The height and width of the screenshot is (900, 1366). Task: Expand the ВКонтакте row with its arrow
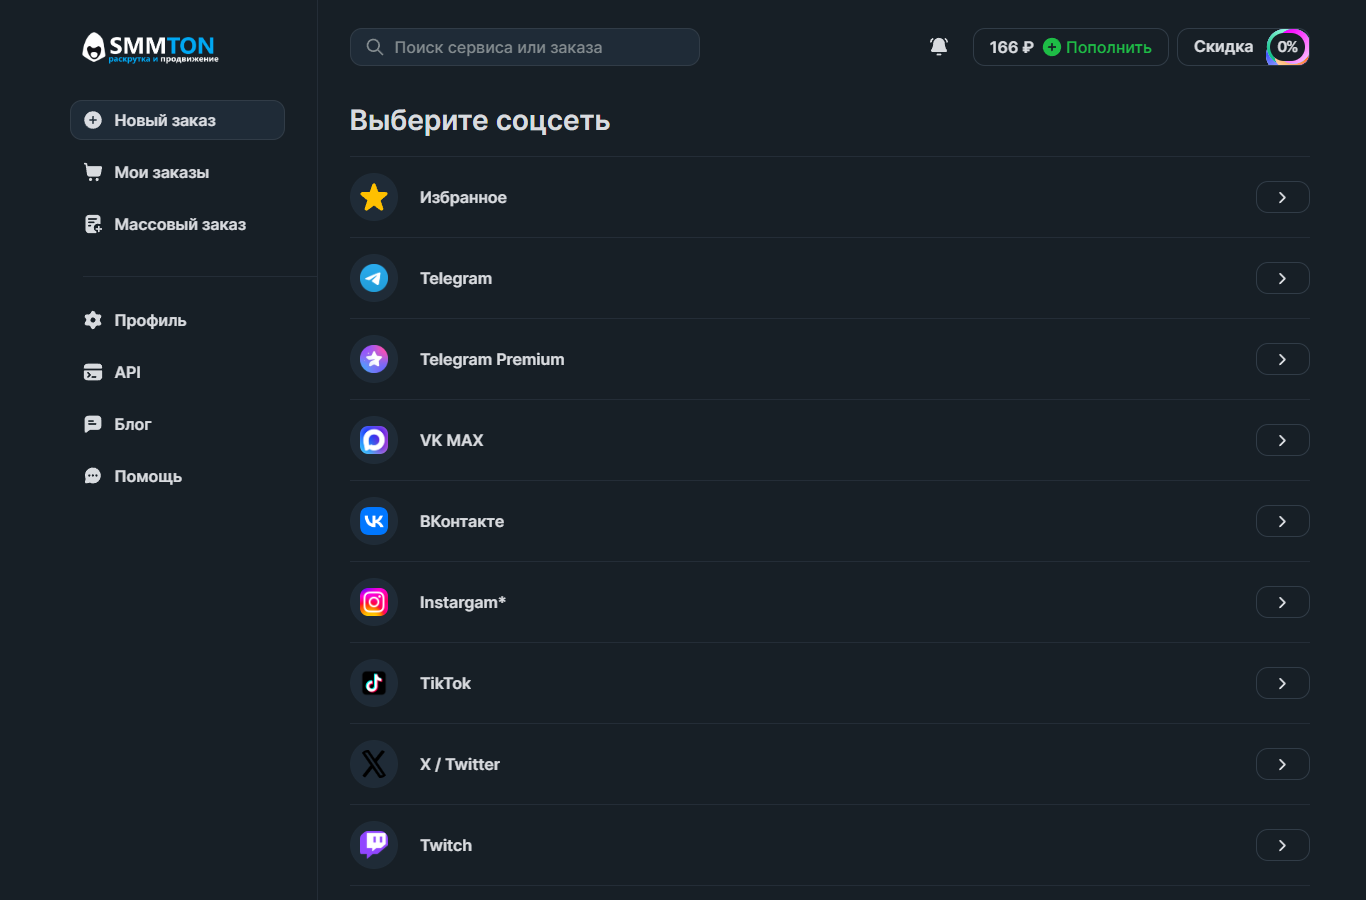[1282, 521]
